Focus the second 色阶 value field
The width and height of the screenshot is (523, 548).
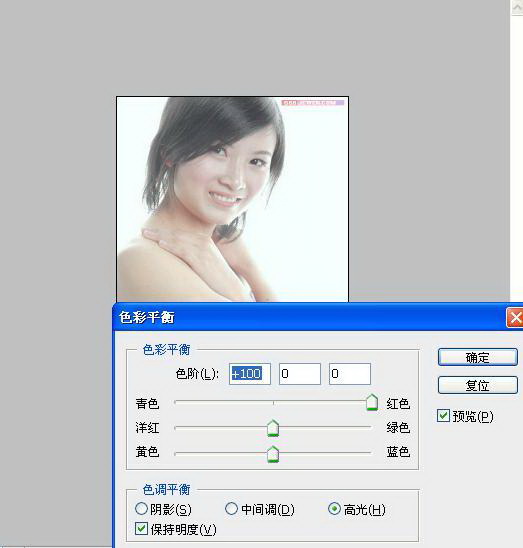(300, 374)
